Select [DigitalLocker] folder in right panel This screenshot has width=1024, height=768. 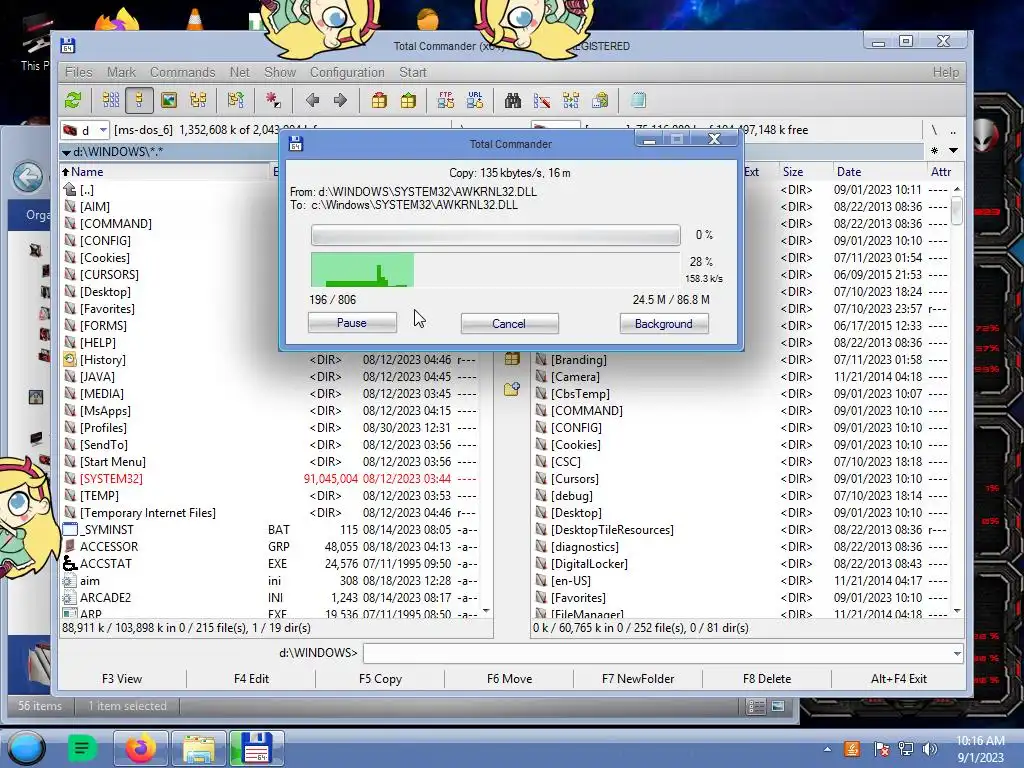(741, 564)
